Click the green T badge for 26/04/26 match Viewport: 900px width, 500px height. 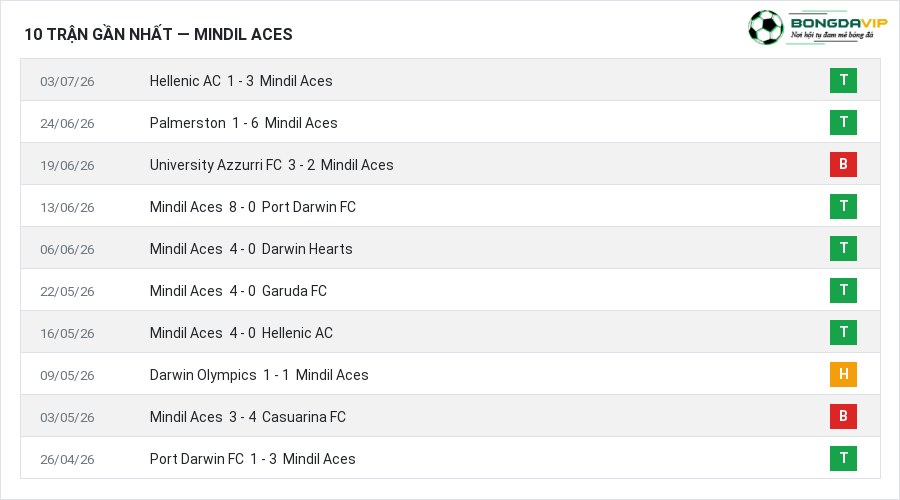843,458
